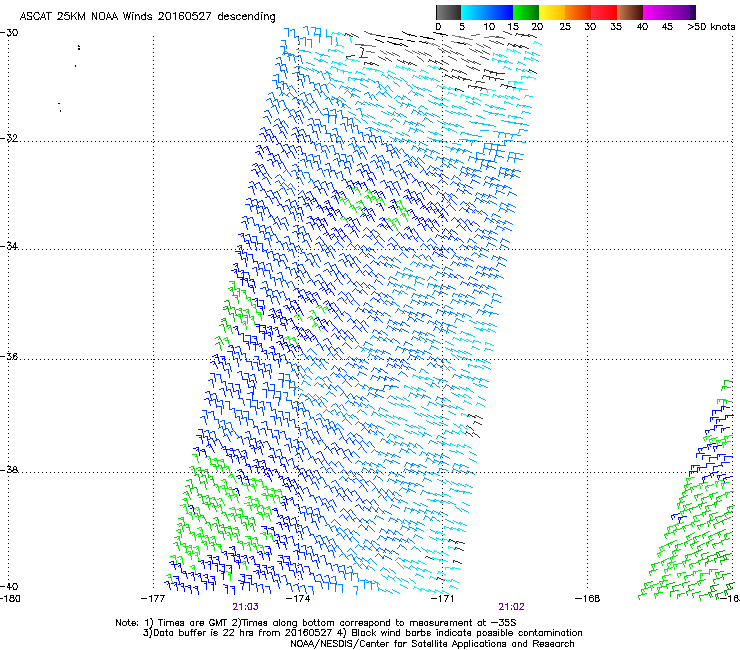
Task: Click the '-177' longitude label
Action: click(153, 599)
